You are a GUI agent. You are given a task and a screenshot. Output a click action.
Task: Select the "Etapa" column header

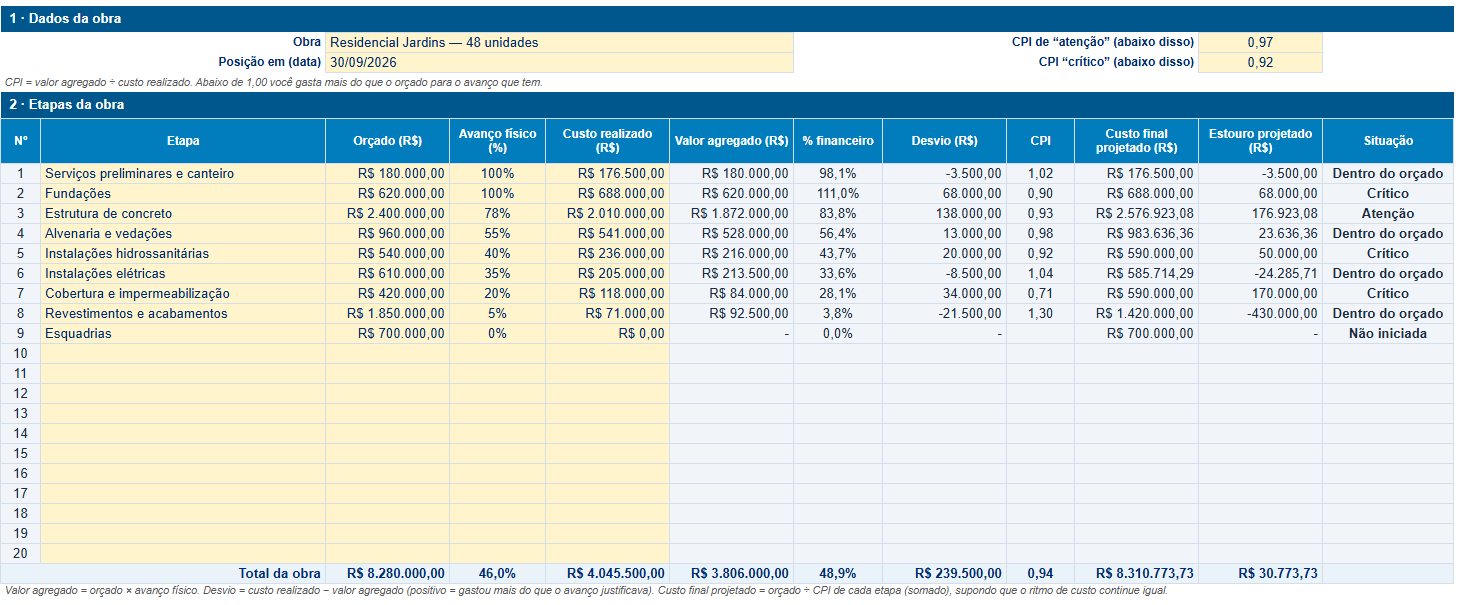(183, 141)
